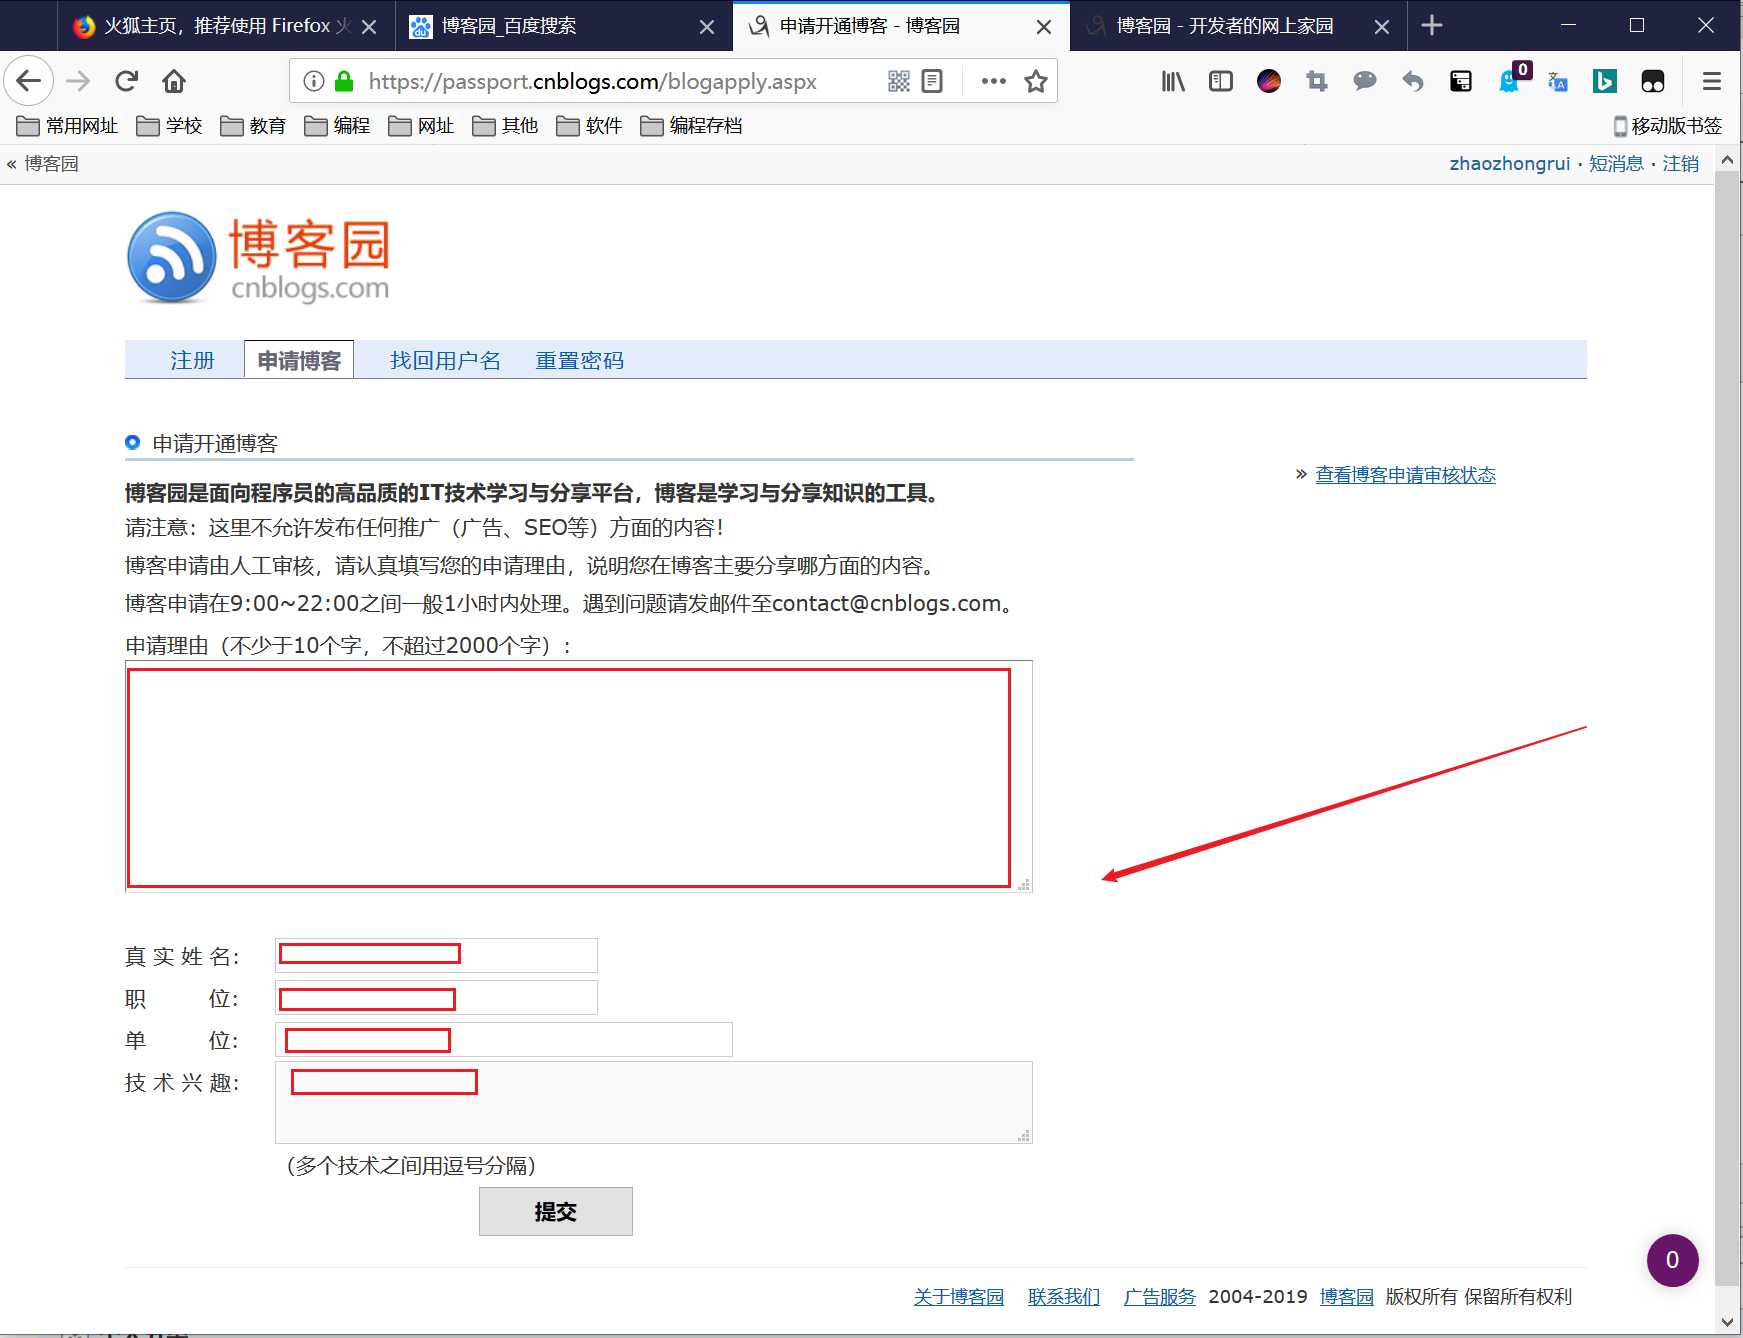Click the « 博客园 top-left link
Image resolution: width=1743 pixels, height=1338 pixels.
(43, 164)
